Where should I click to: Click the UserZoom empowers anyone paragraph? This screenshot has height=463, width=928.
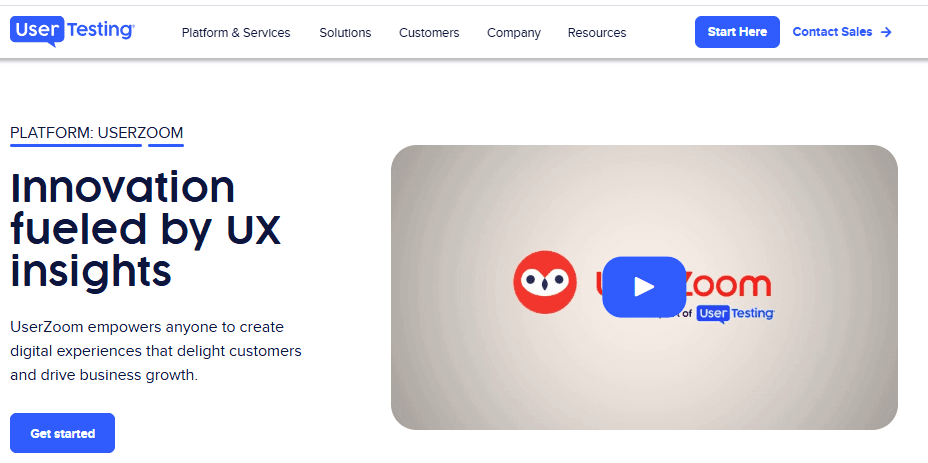click(x=156, y=351)
